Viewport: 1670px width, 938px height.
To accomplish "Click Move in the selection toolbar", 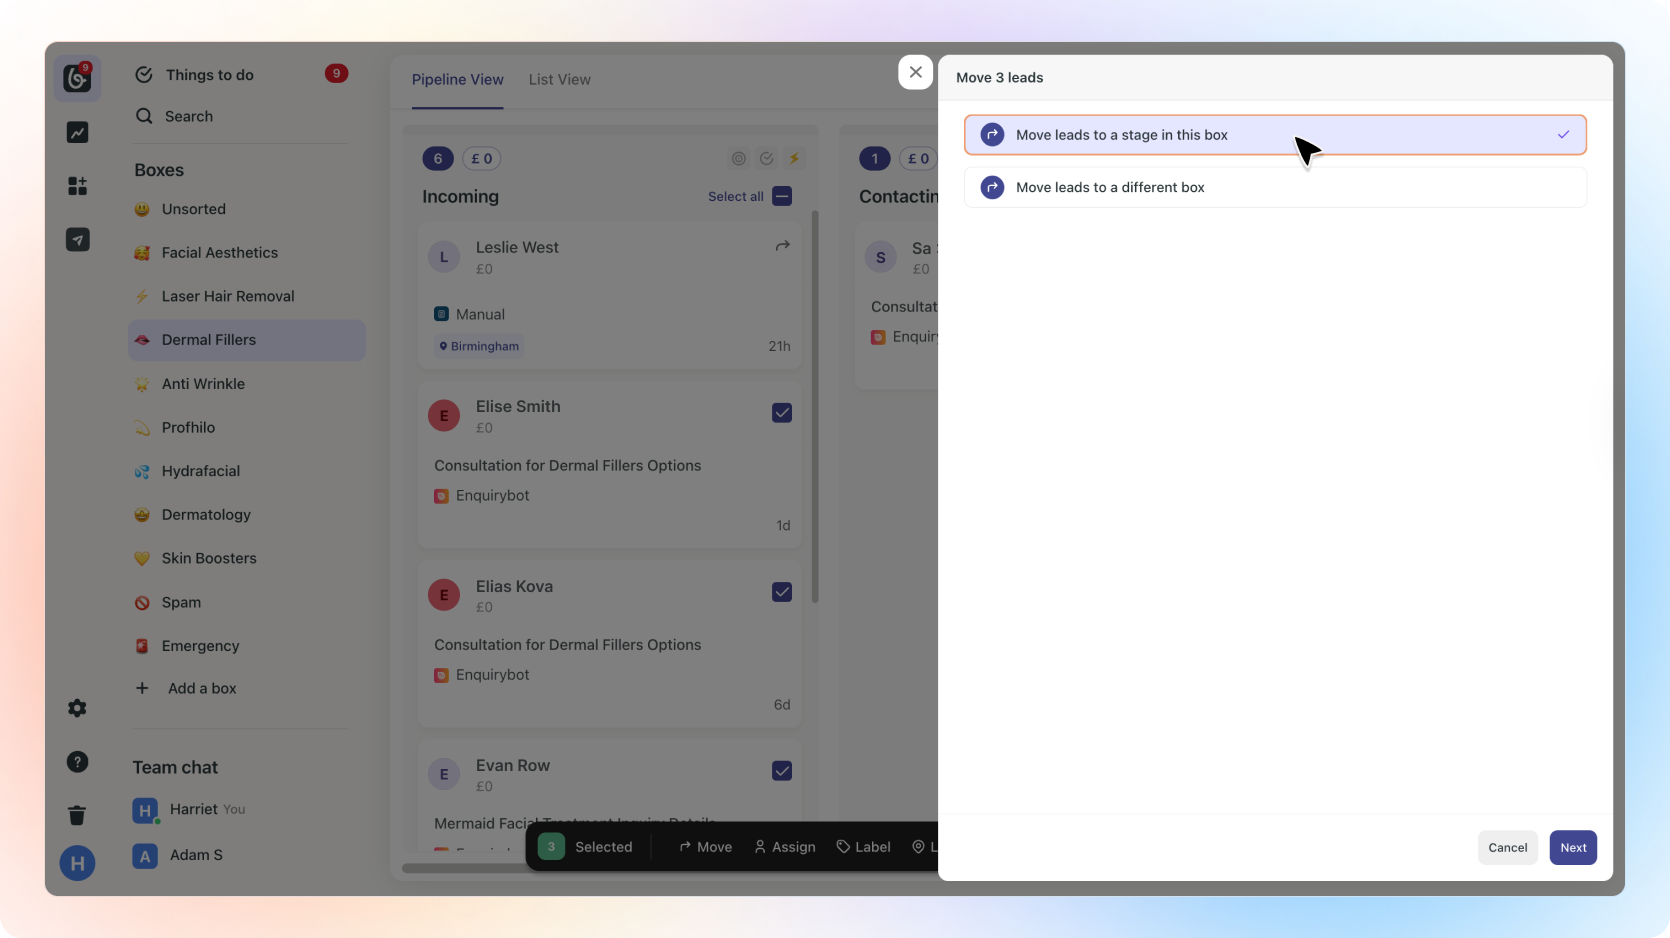I will tap(705, 847).
